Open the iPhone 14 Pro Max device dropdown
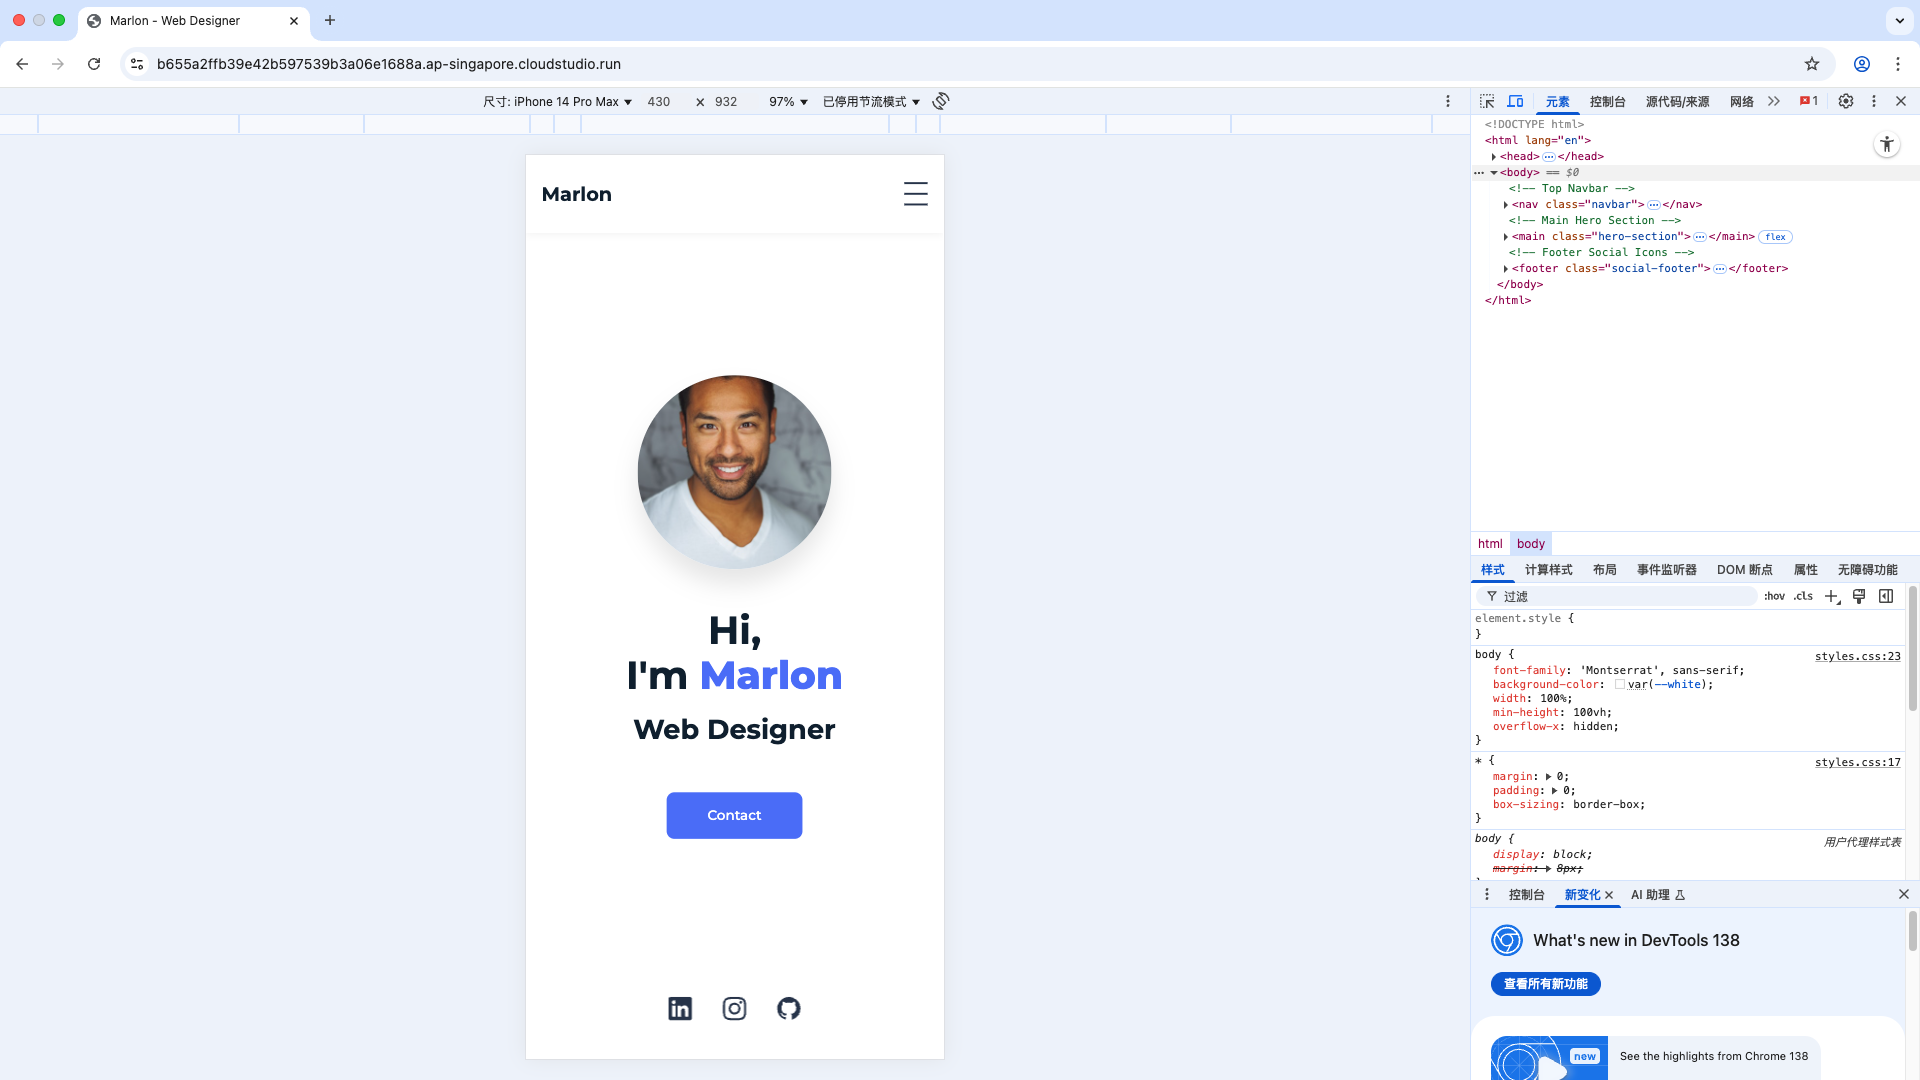The height and width of the screenshot is (1080, 1920). [557, 102]
